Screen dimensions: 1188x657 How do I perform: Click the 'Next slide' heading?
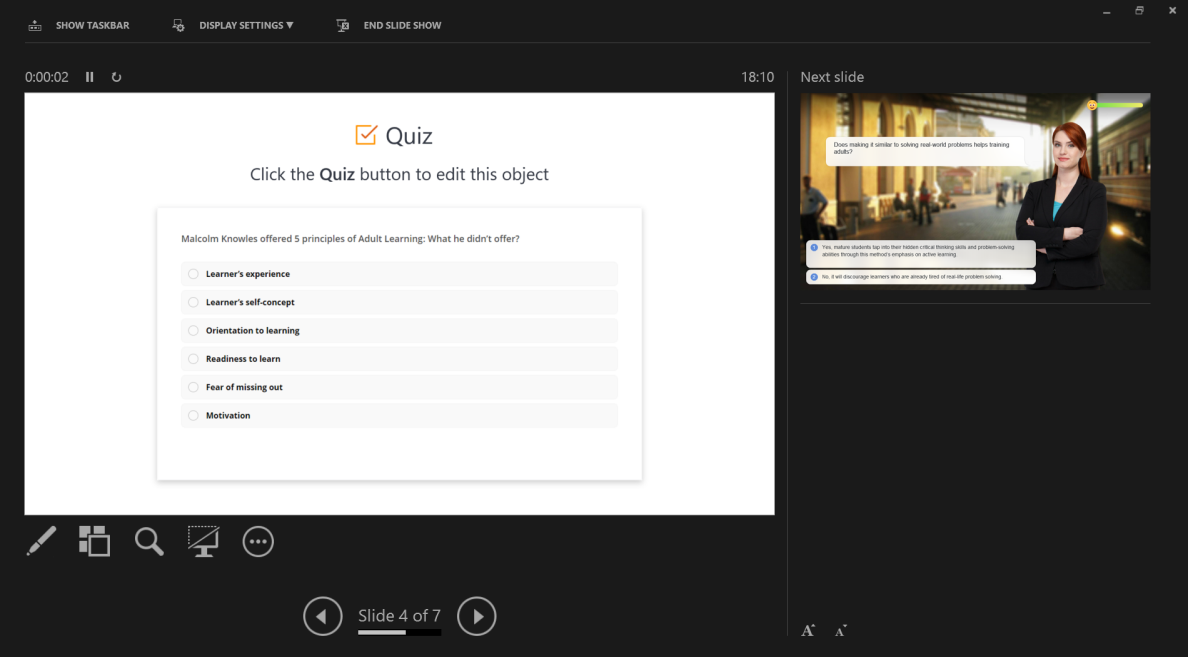point(832,77)
